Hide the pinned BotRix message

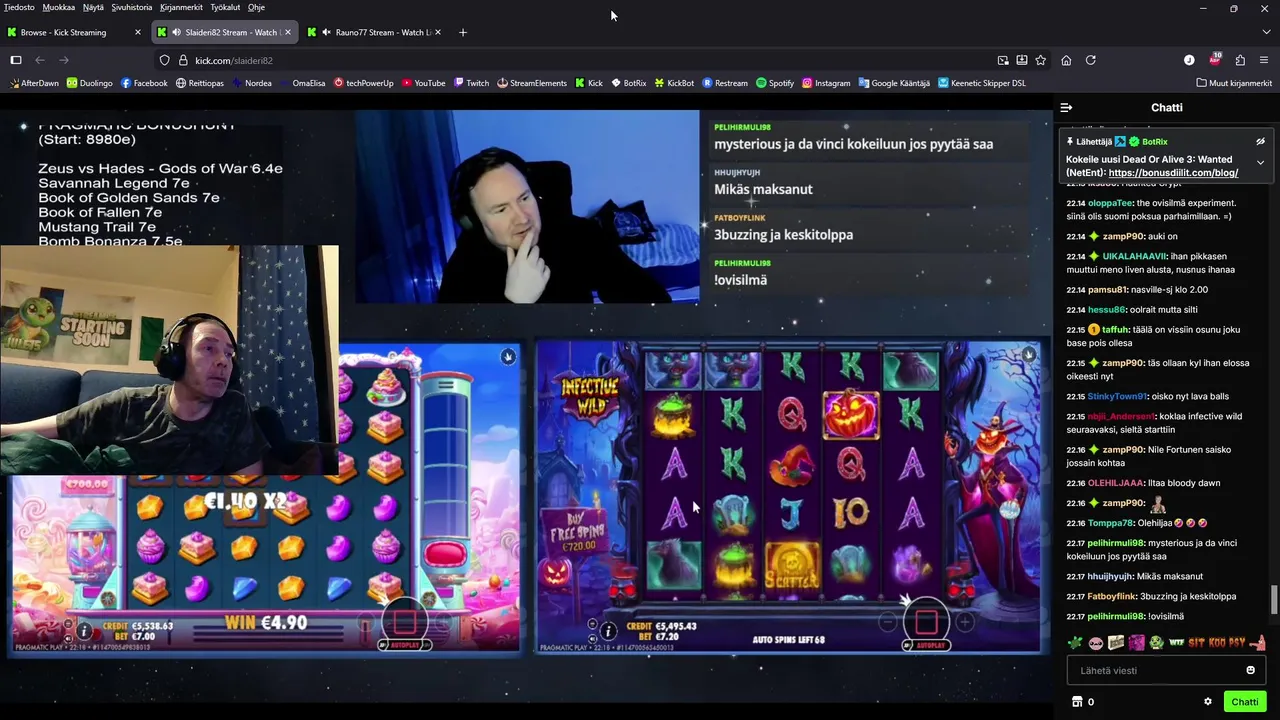(1260, 142)
